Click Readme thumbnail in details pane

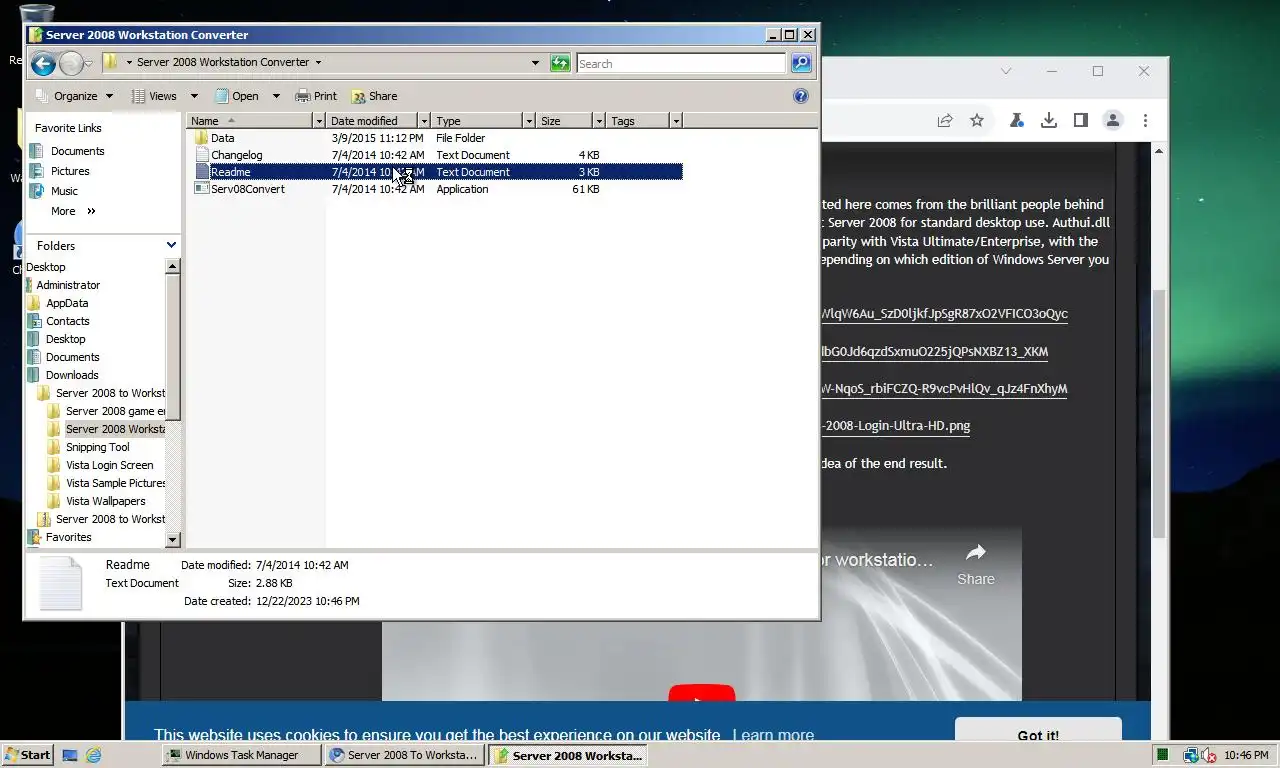(60, 583)
